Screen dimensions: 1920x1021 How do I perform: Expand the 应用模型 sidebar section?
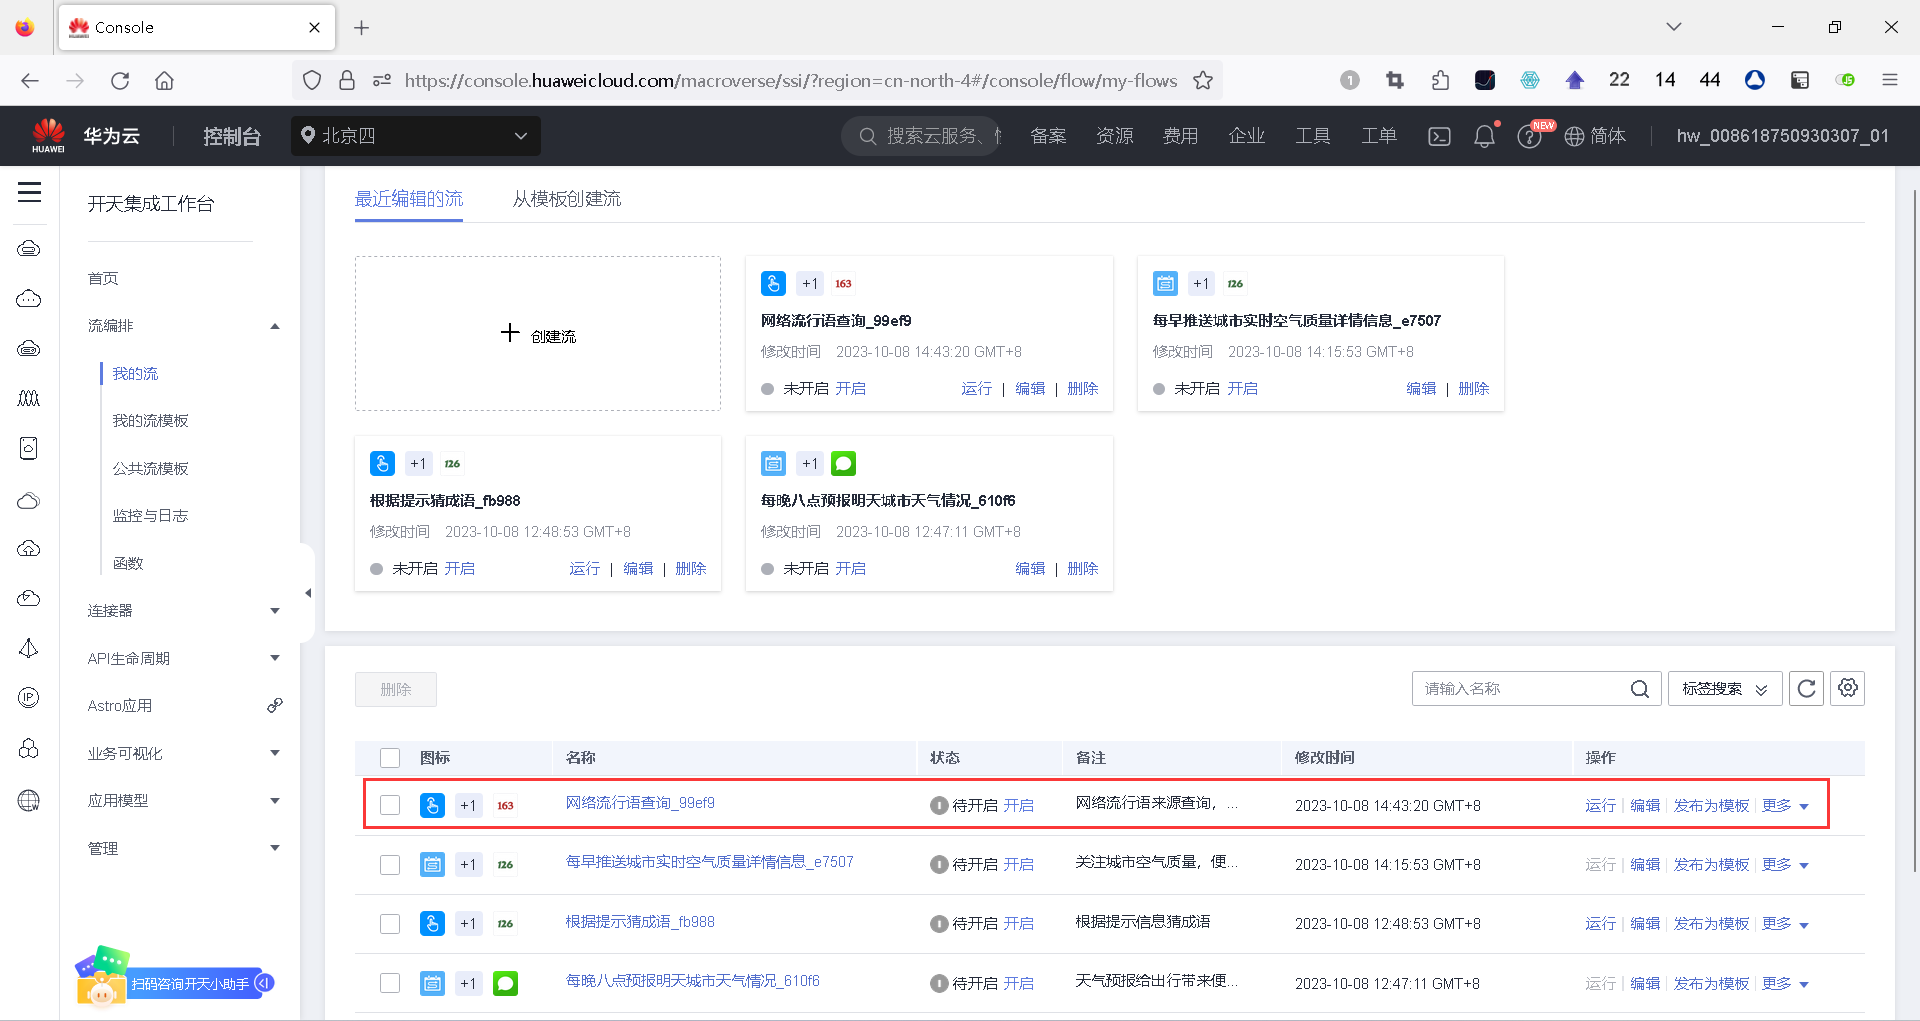pyautogui.click(x=275, y=801)
